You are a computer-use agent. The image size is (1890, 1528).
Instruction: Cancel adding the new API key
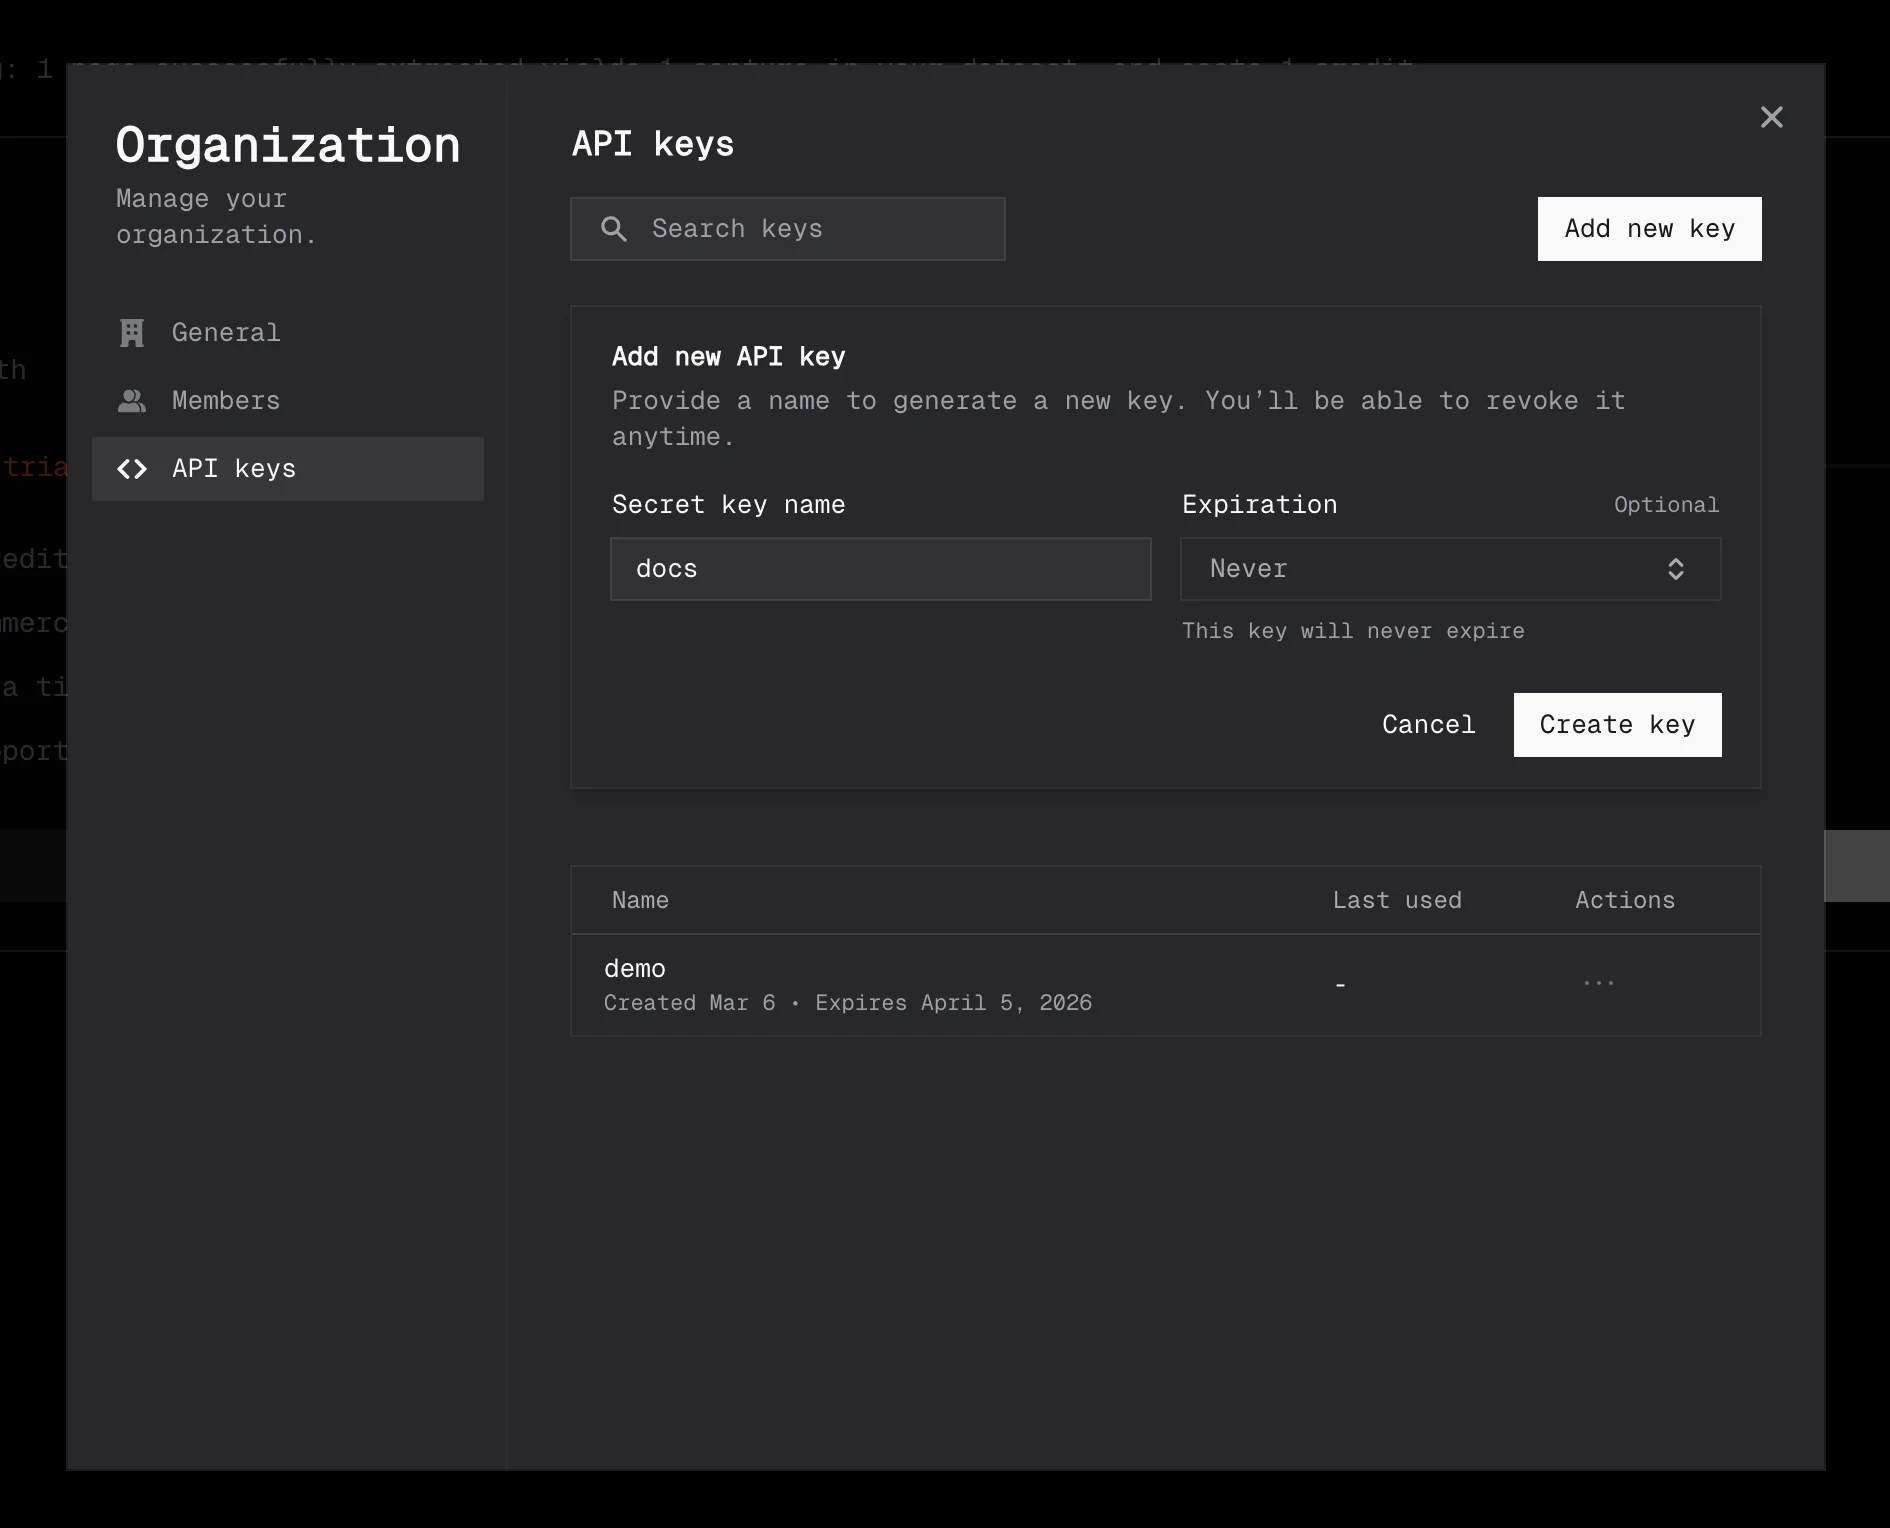[x=1428, y=725]
